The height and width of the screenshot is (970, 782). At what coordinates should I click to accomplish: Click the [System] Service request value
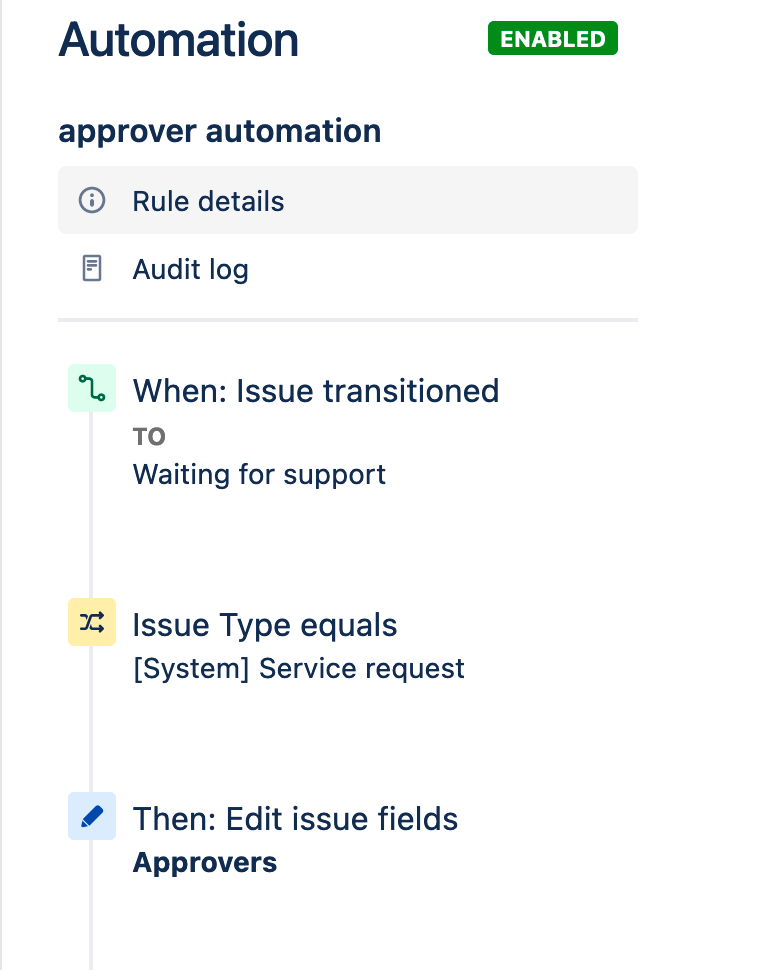(299, 669)
